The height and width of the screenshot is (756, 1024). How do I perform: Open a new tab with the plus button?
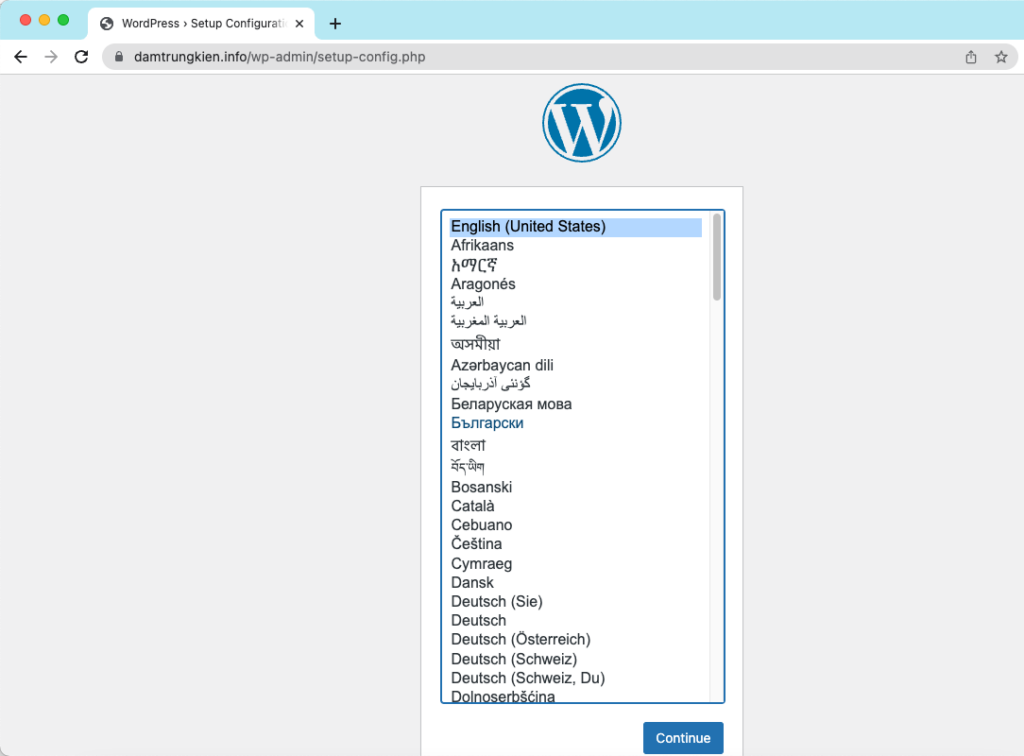click(335, 24)
